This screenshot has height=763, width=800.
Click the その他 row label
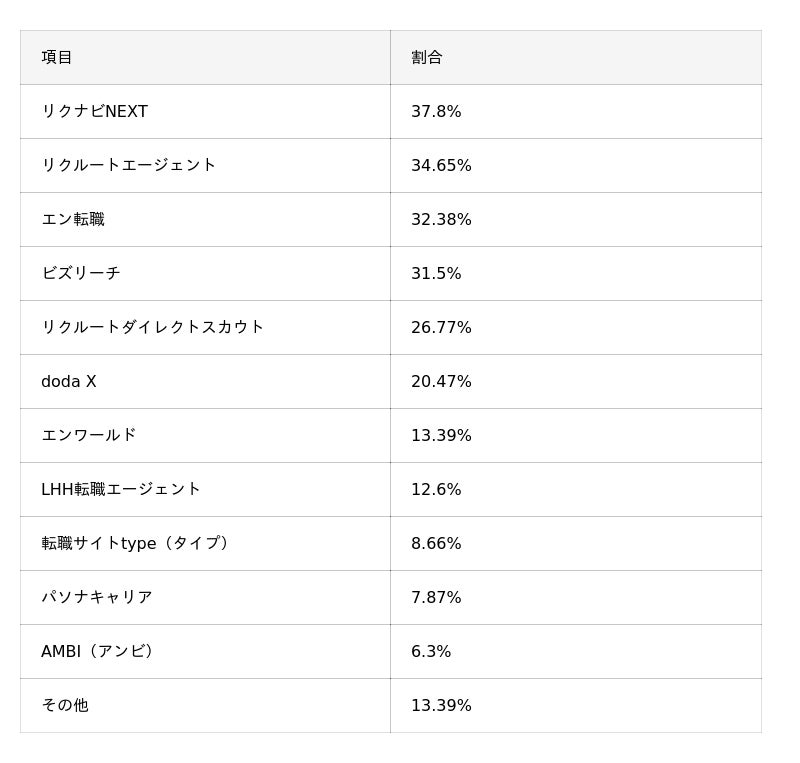65,706
